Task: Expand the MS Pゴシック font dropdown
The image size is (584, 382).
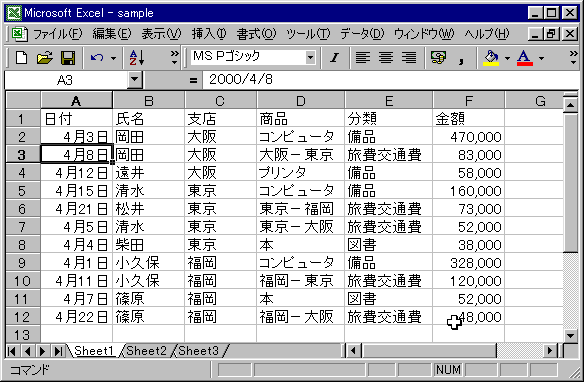Action: point(310,58)
